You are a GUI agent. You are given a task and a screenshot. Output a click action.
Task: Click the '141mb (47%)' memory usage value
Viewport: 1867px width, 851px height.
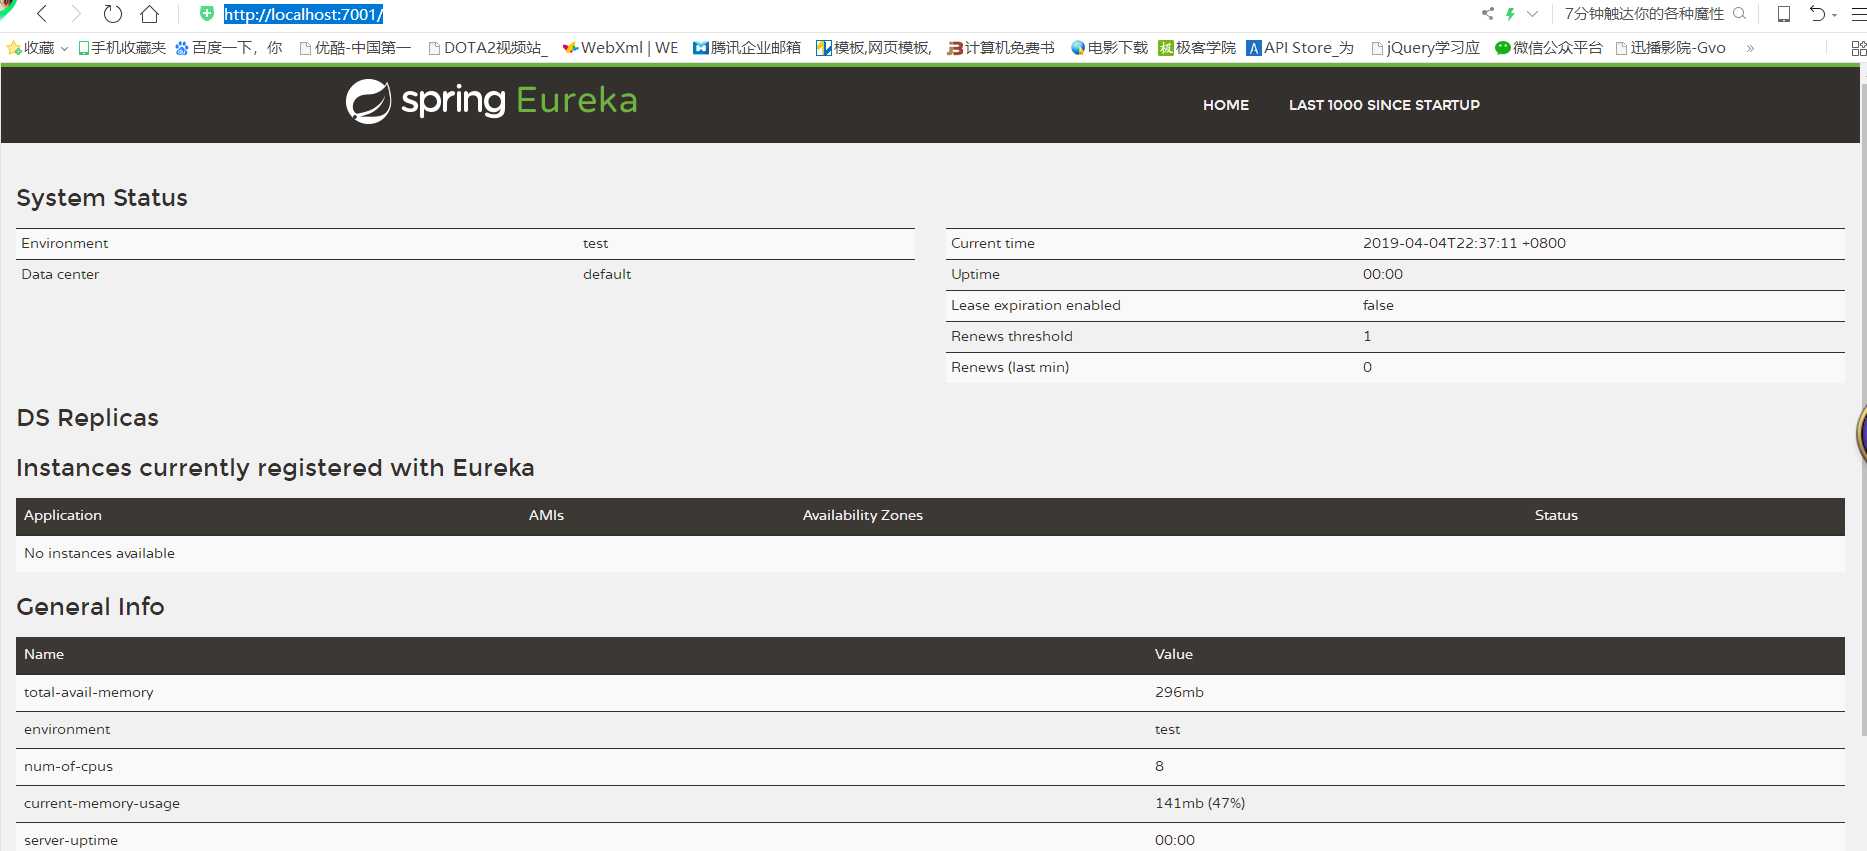pos(1200,803)
